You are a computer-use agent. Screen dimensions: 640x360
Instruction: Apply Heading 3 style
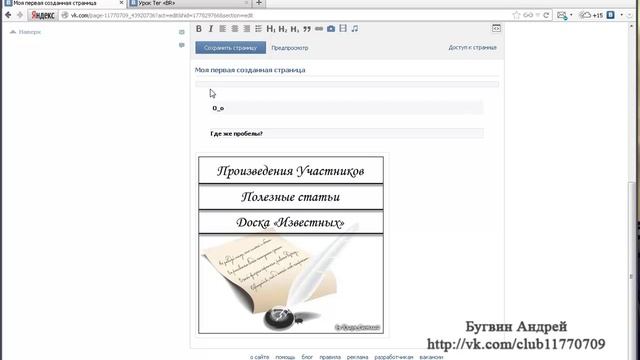coord(295,29)
